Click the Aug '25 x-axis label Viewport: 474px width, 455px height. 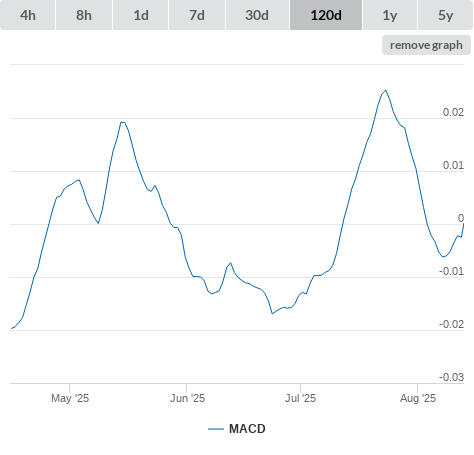[418, 398]
